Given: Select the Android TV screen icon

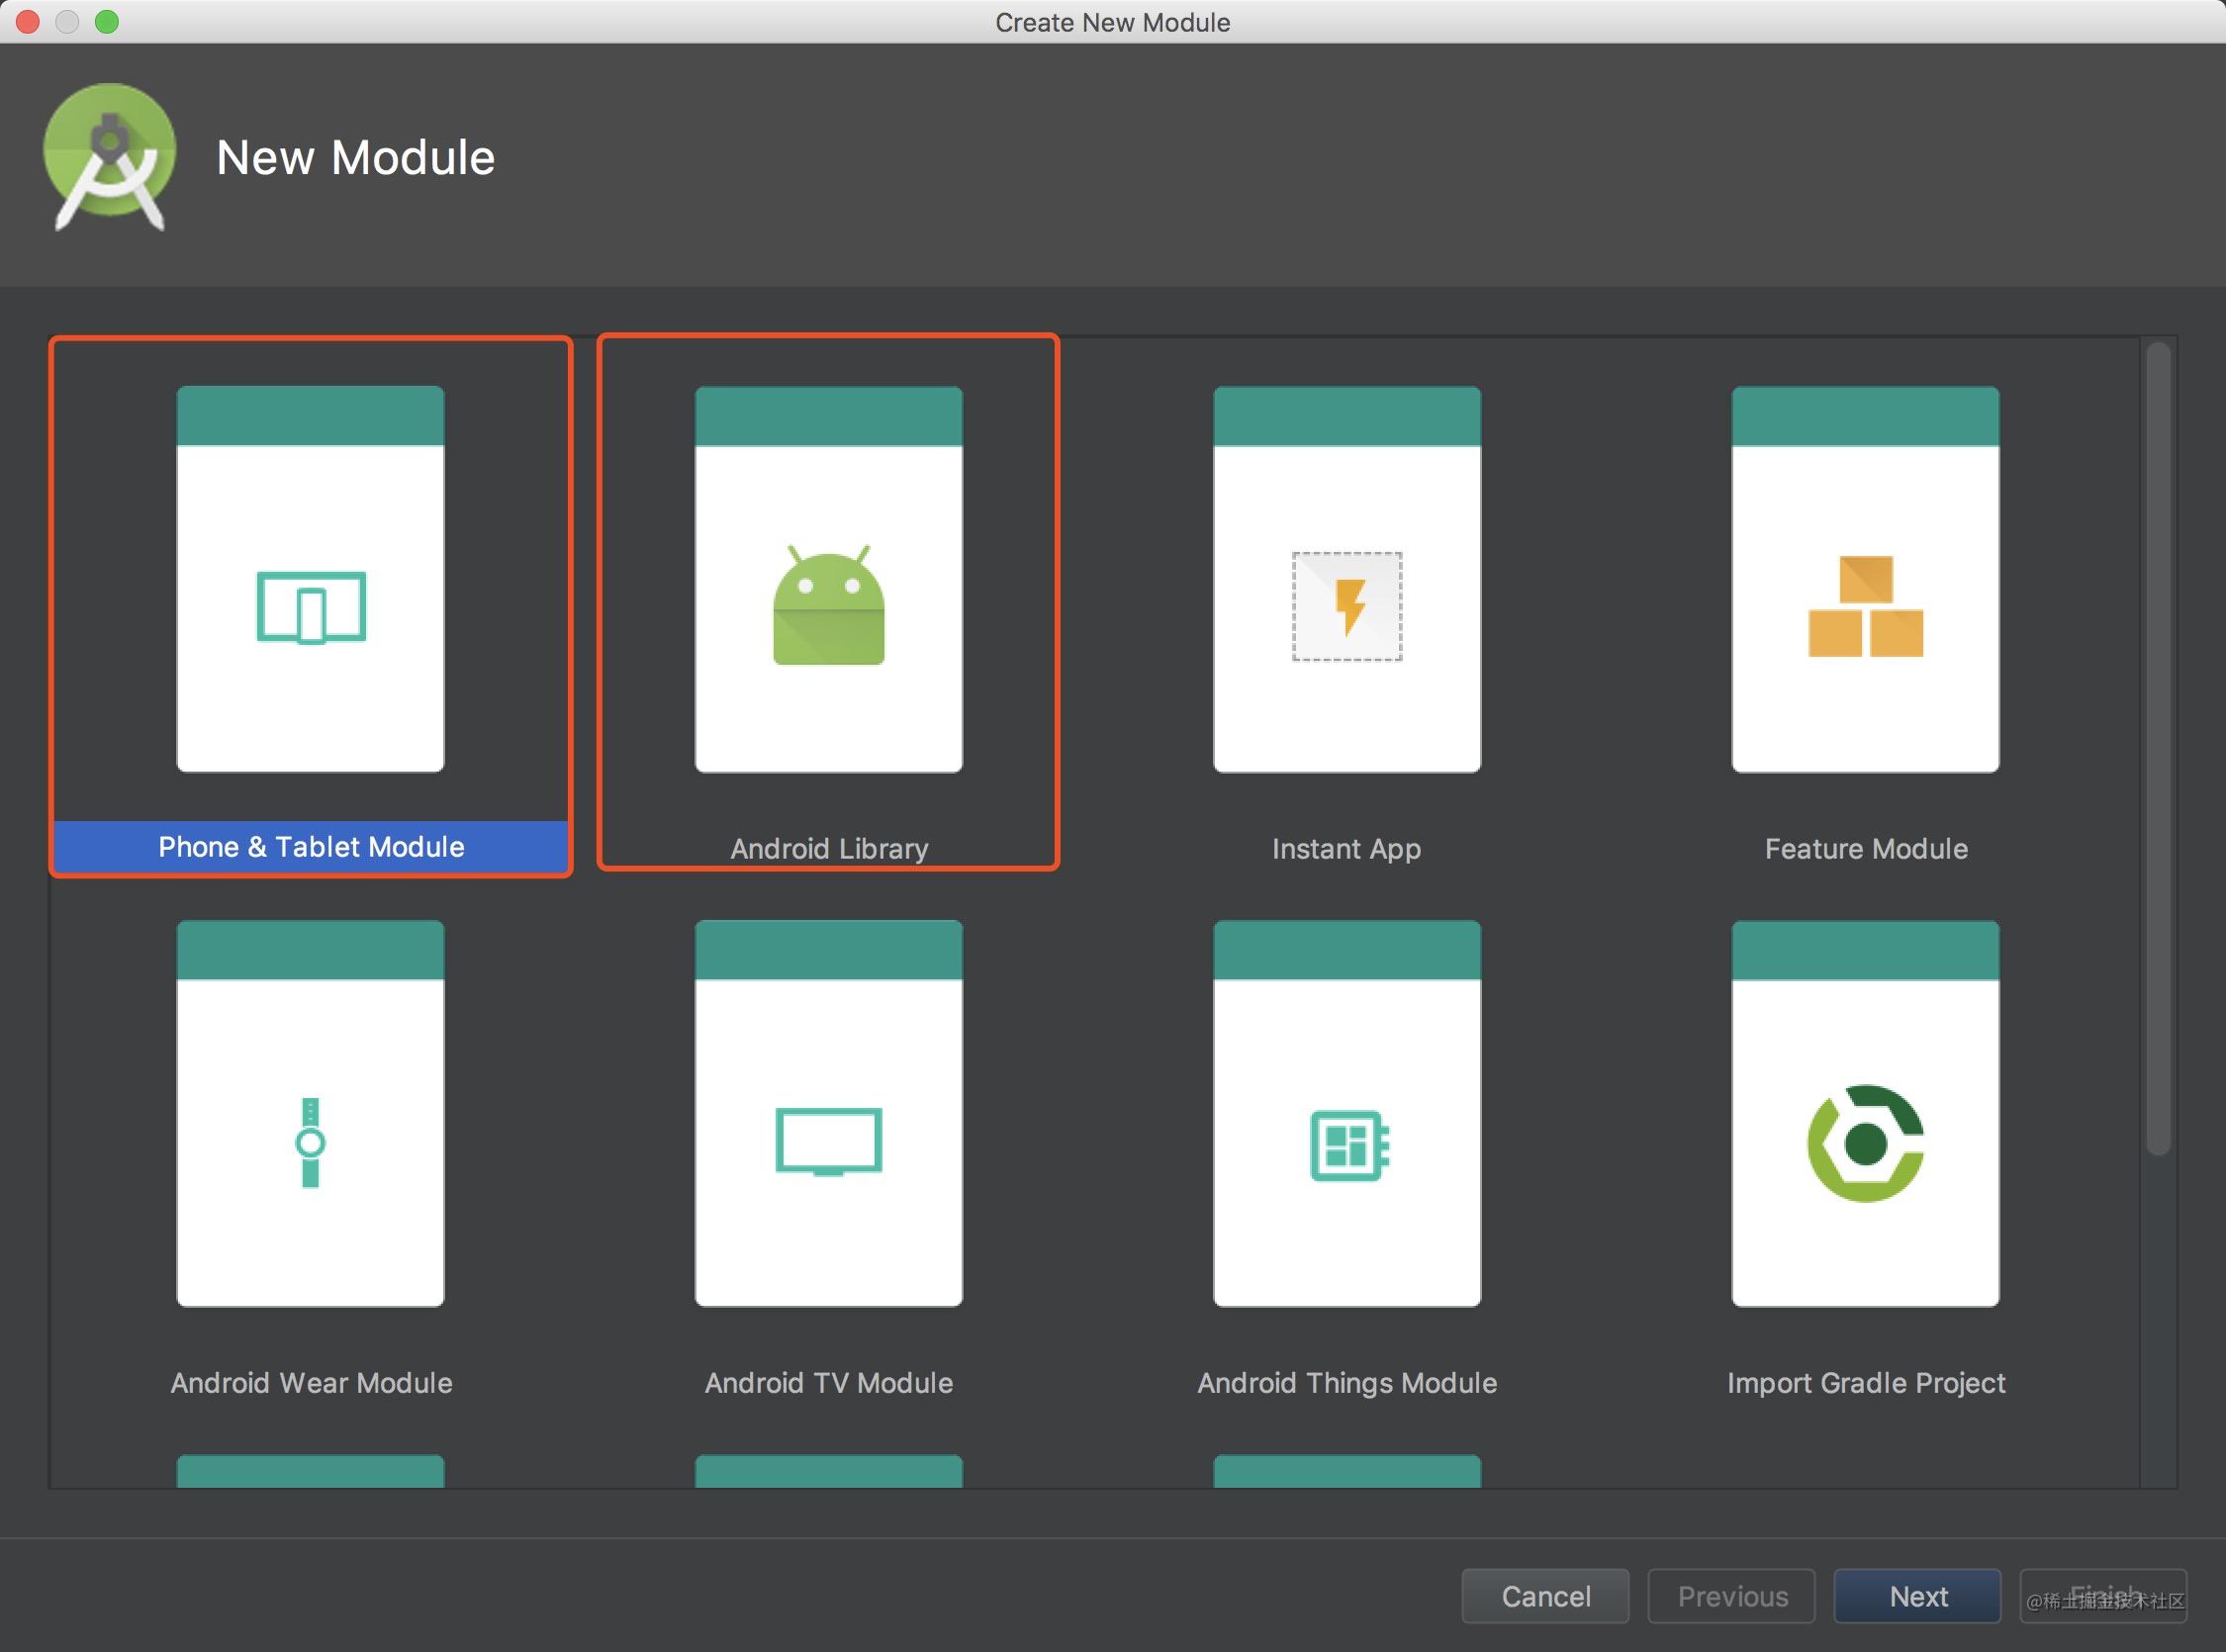Looking at the screenshot, I should tap(829, 1141).
